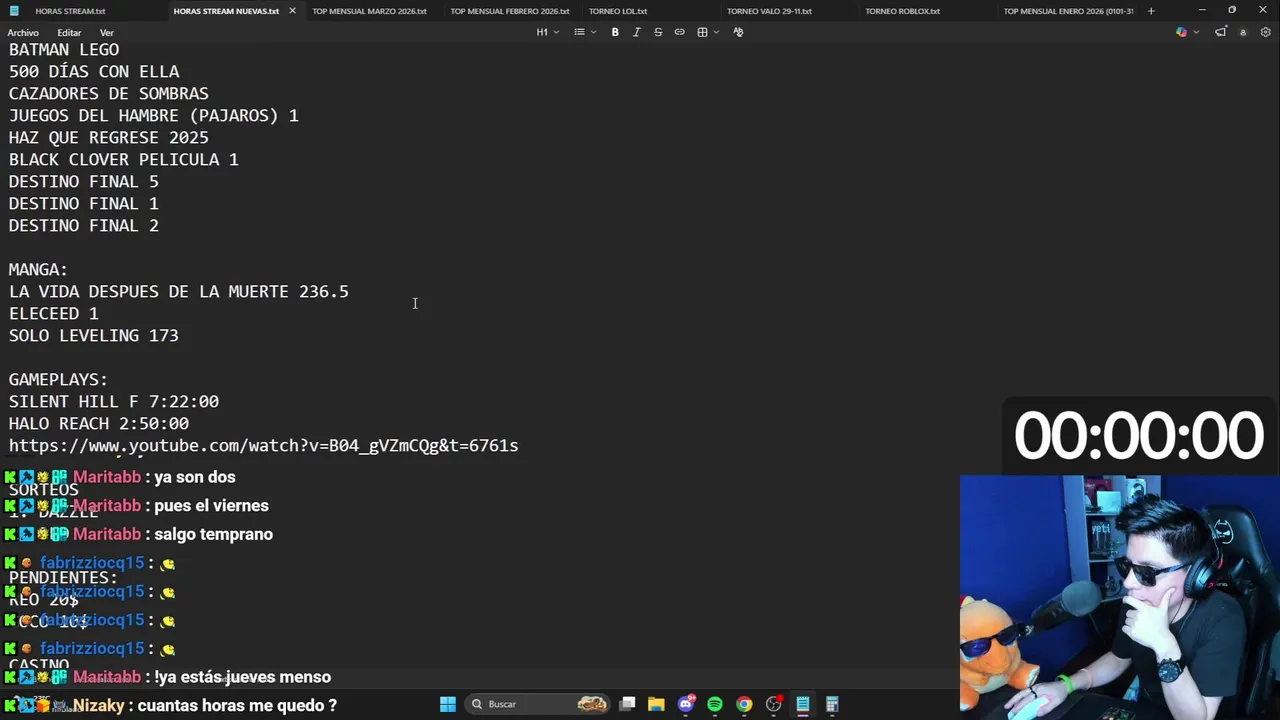Open Notepad settings gear

point(1265,32)
